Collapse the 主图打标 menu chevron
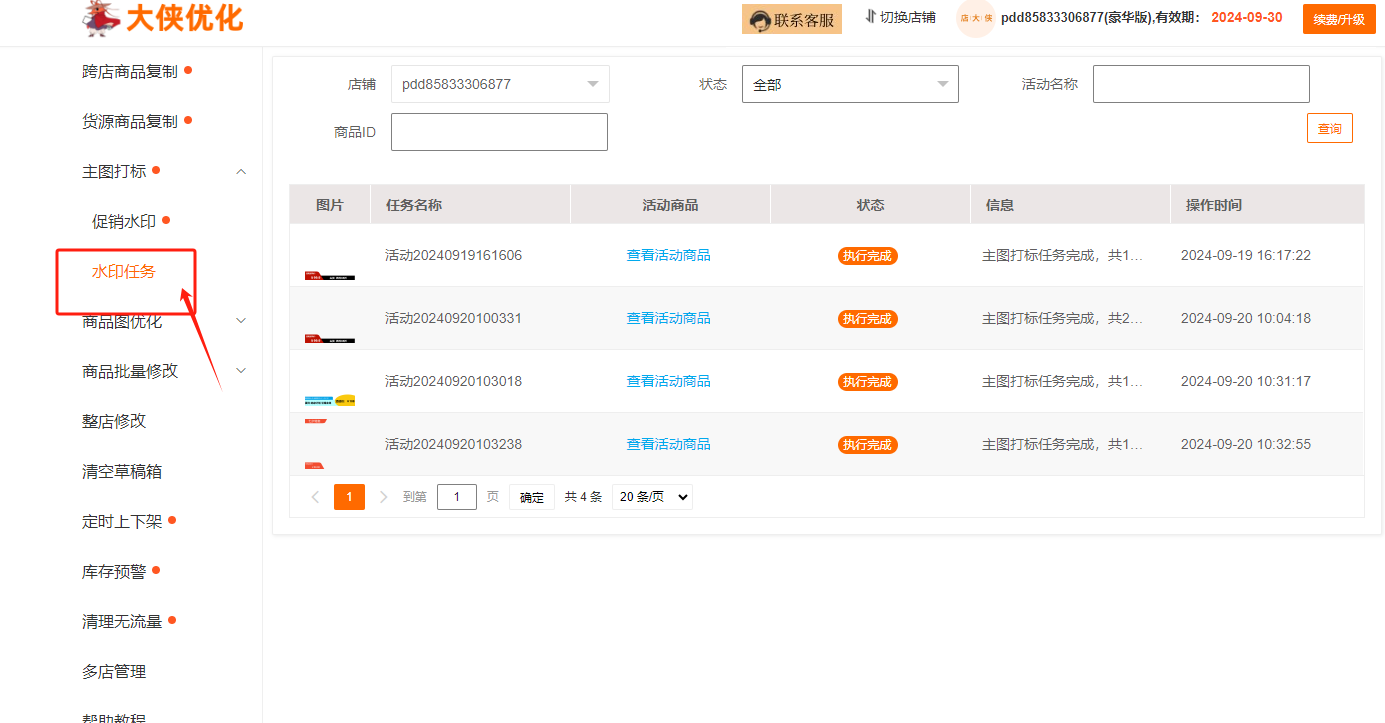1385x723 pixels. [x=241, y=172]
